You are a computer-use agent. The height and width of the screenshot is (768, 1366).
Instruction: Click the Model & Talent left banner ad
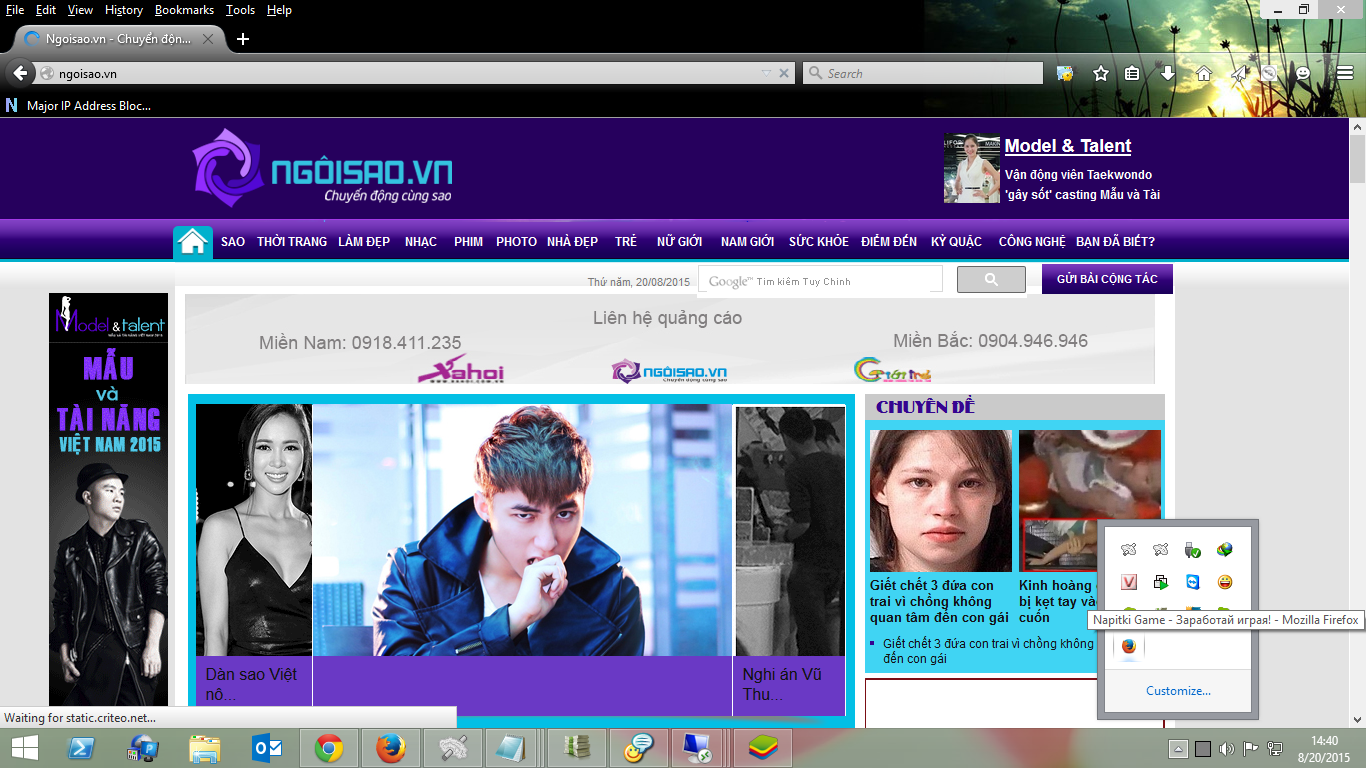[109, 500]
